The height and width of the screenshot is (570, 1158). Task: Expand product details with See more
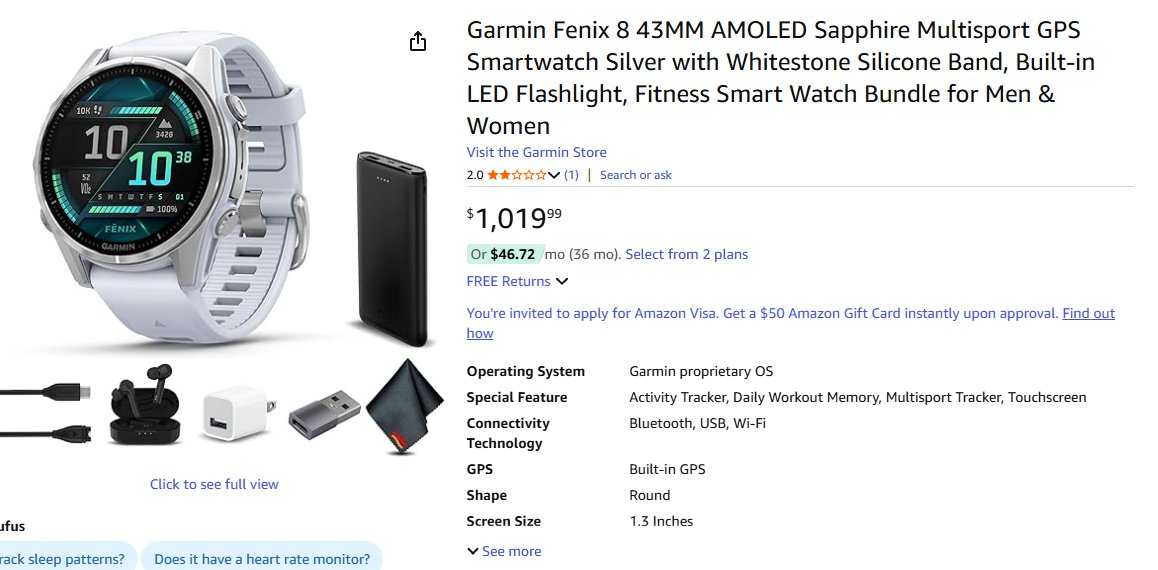click(x=504, y=551)
